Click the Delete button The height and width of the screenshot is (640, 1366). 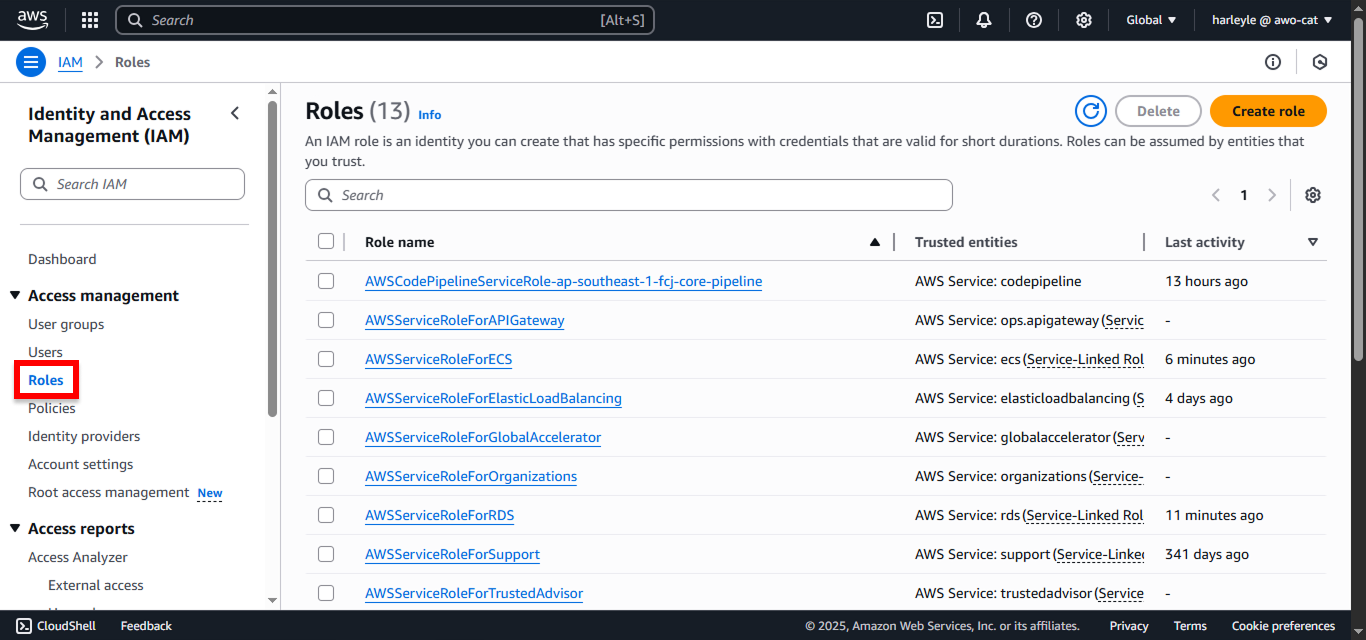tap(1158, 111)
